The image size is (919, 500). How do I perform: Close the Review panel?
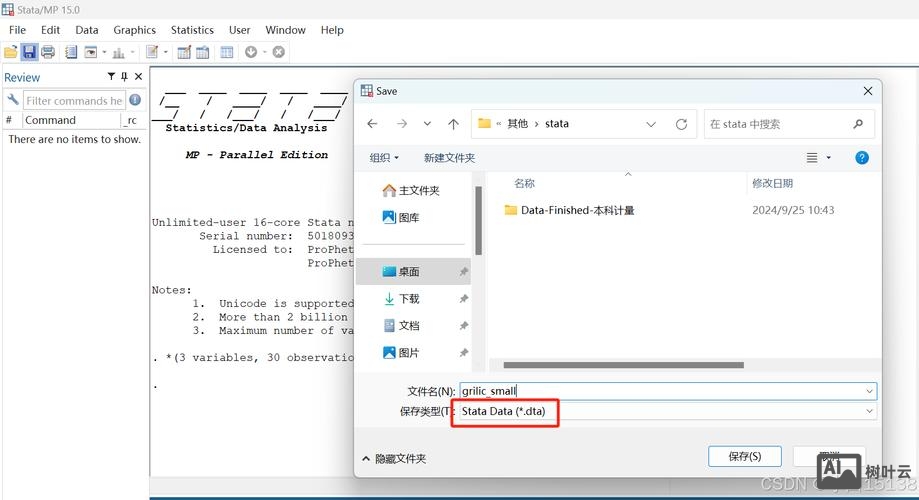138,76
